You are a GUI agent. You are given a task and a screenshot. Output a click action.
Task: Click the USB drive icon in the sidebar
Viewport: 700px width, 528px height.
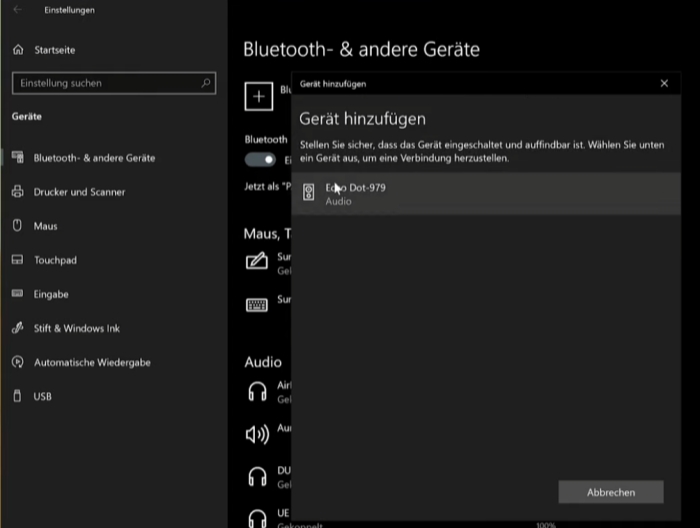pyautogui.click(x=17, y=395)
